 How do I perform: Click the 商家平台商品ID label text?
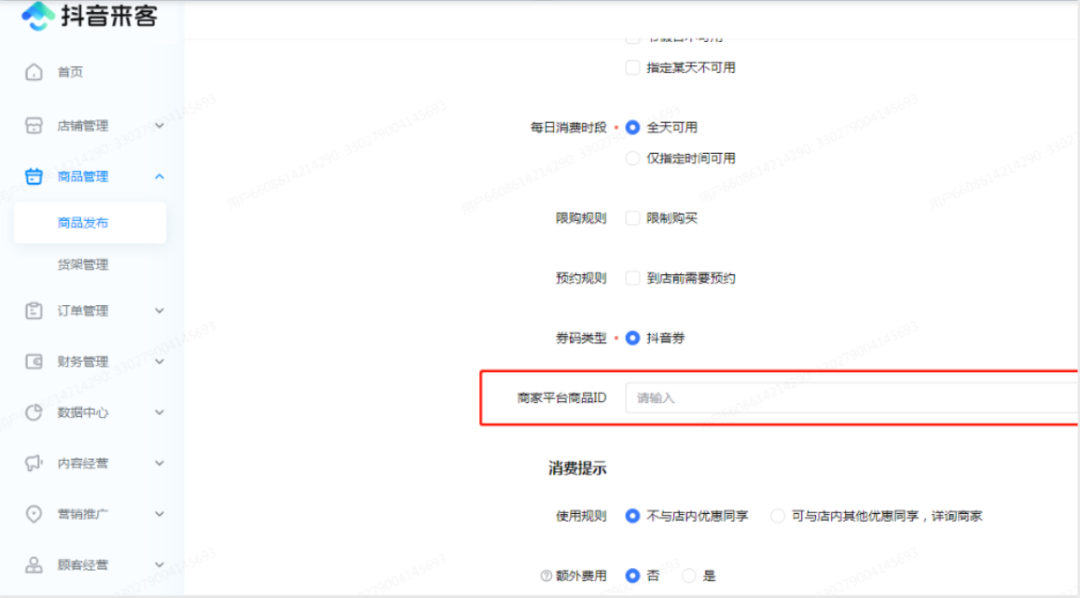[561, 398]
